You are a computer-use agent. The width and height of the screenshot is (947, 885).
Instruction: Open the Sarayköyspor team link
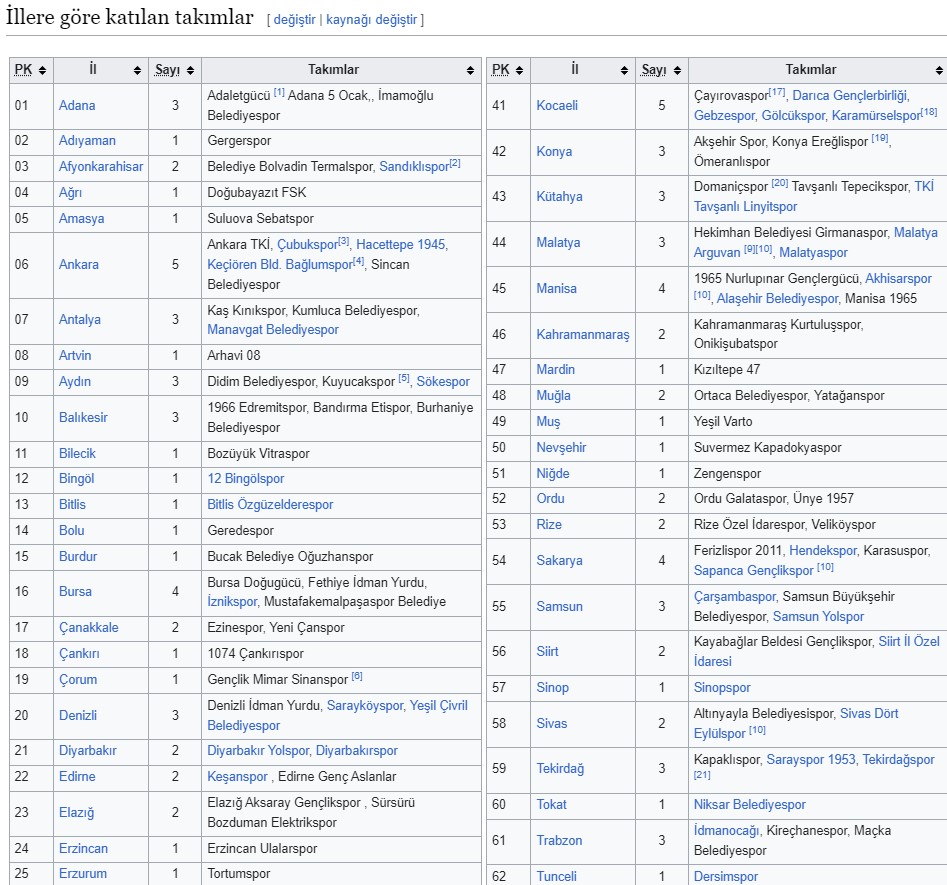click(x=365, y=706)
